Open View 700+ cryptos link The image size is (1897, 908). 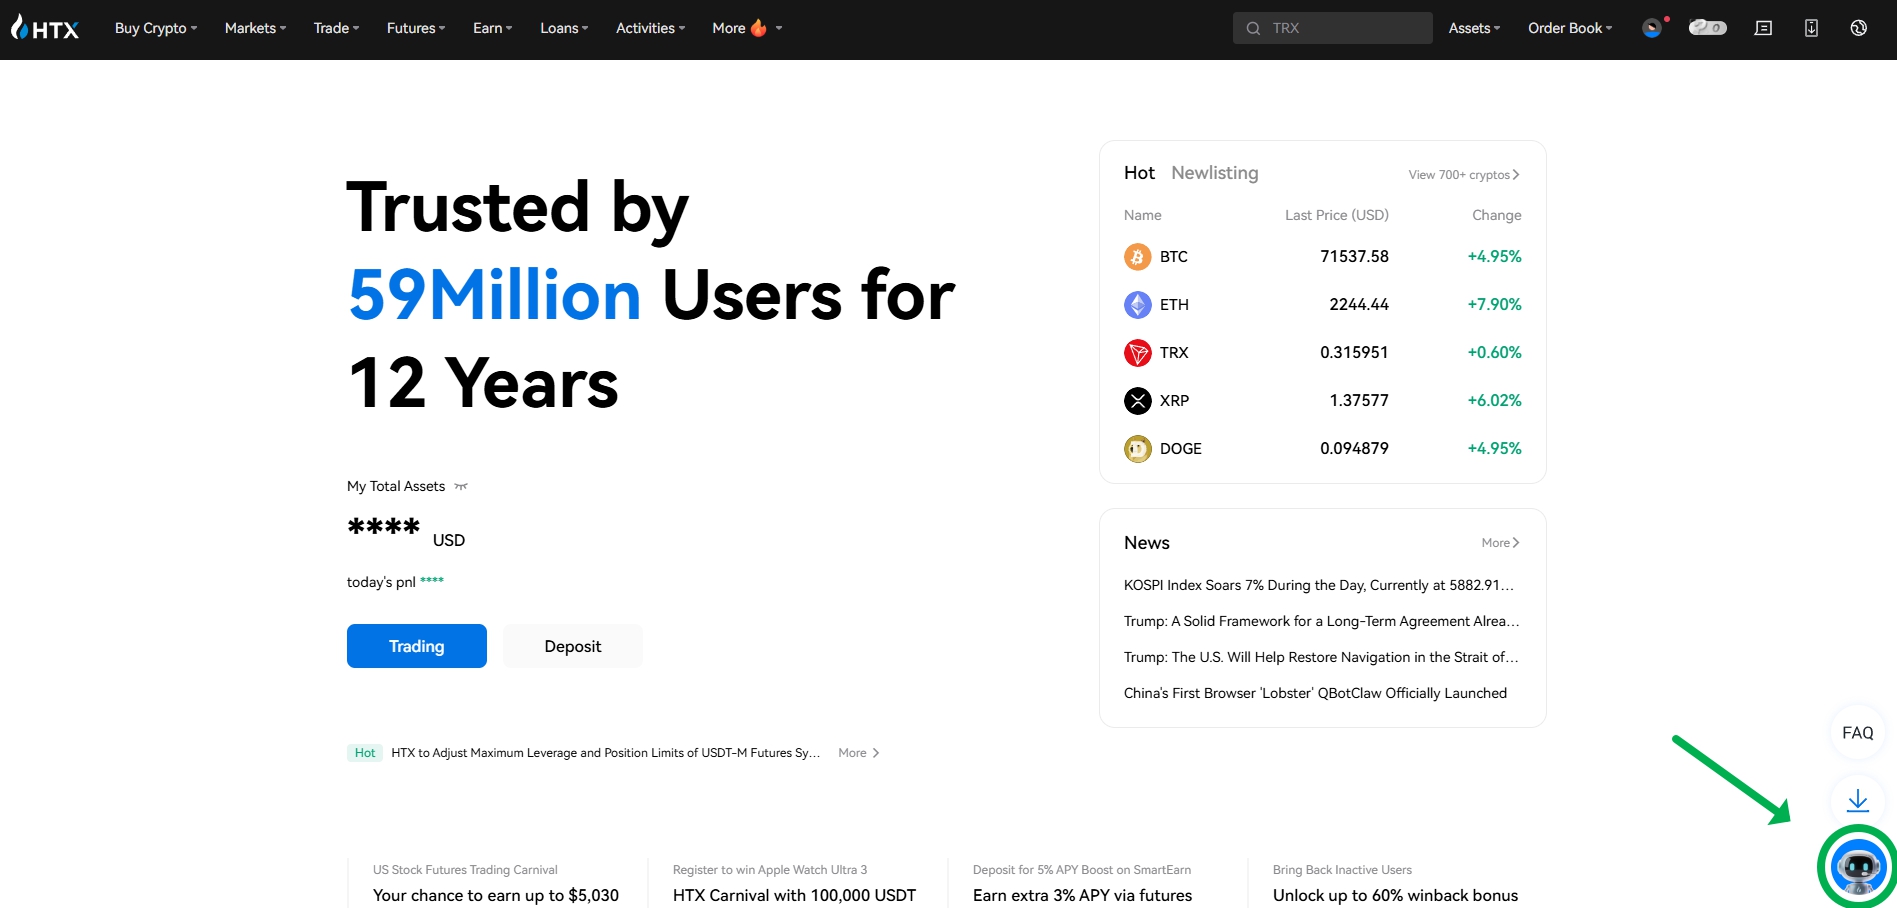[1464, 175]
